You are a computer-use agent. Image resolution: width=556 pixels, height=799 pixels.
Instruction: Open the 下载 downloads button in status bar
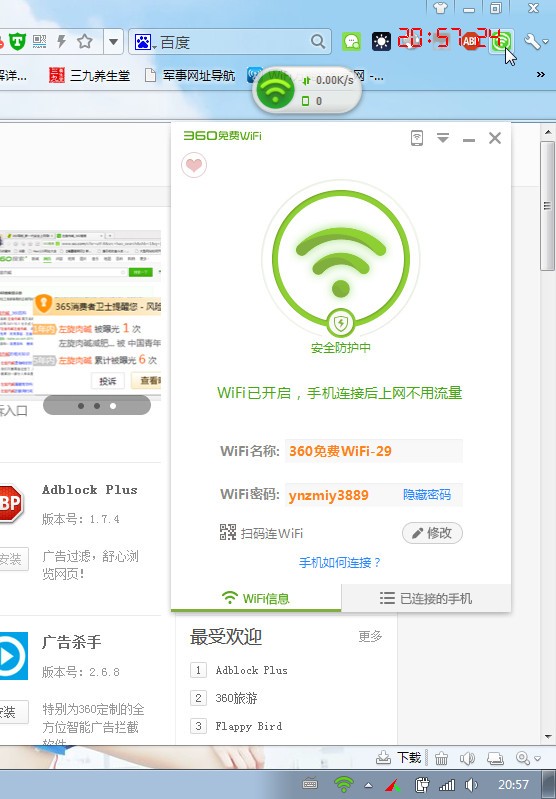(x=399, y=758)
